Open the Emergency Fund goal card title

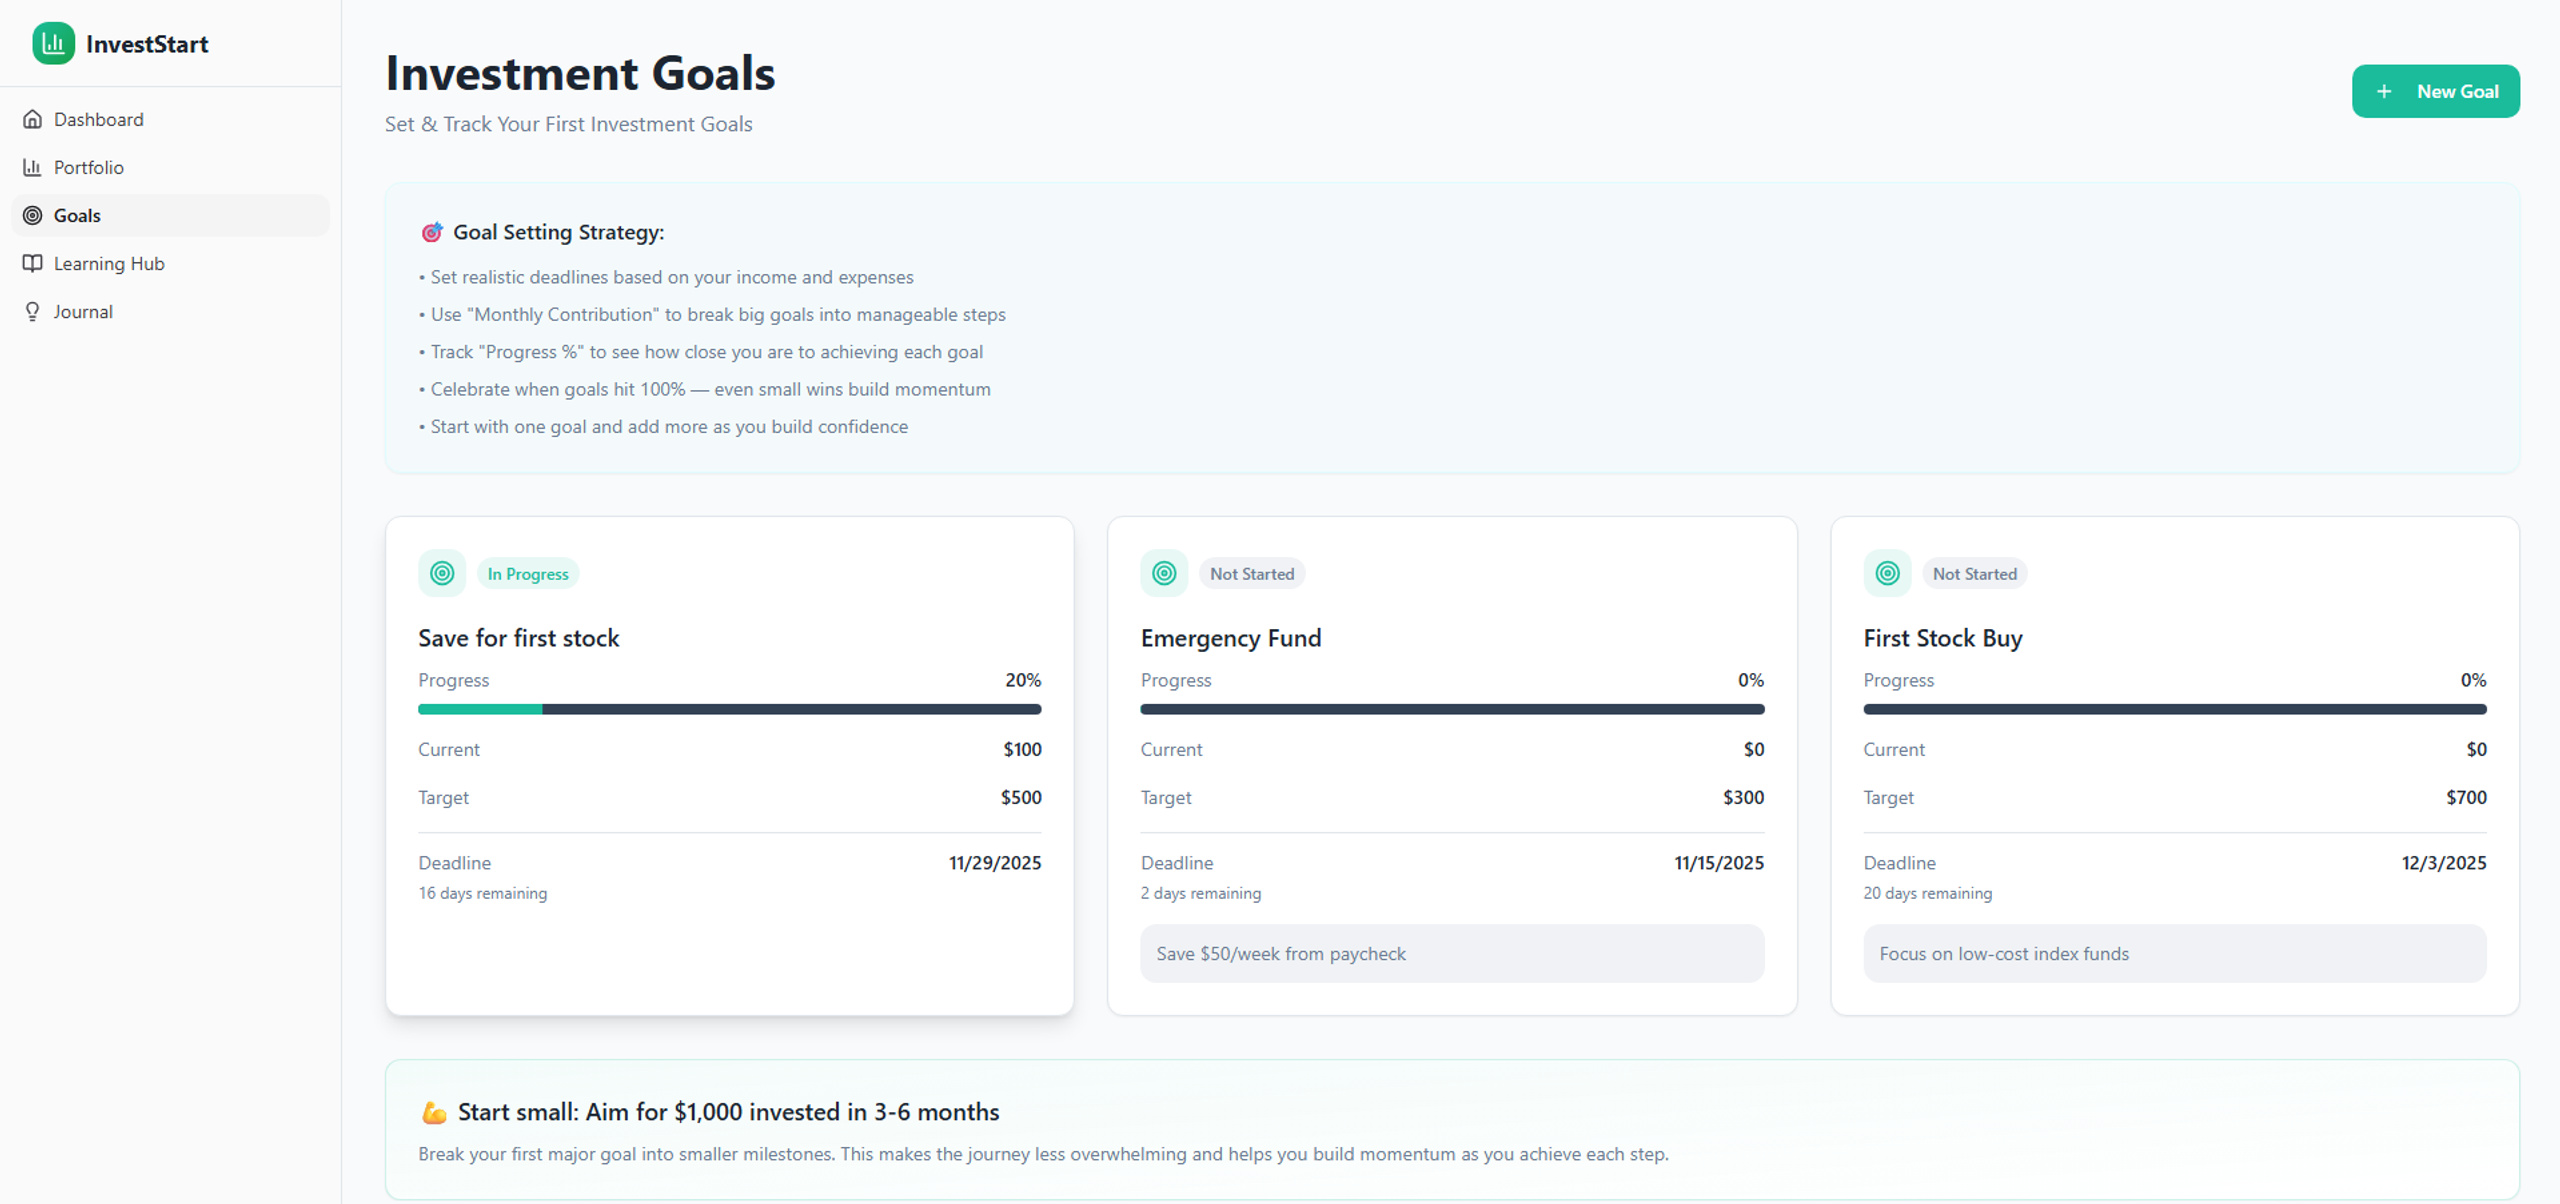1230,638
